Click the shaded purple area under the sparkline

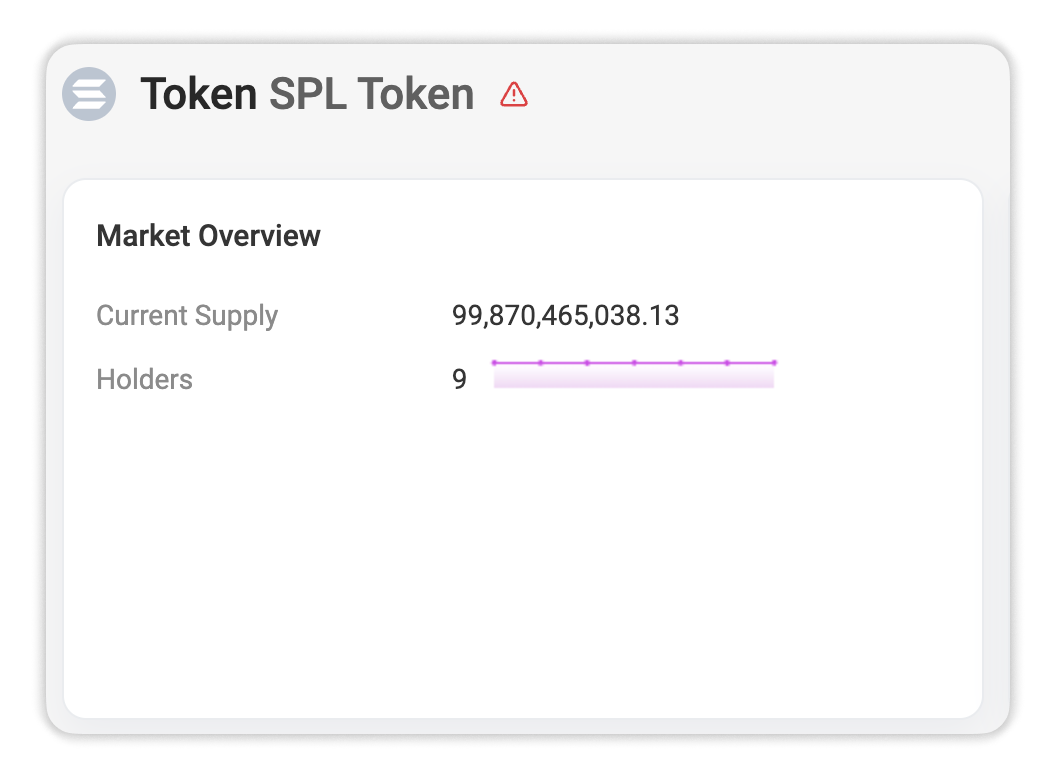pyautogui.click(x=634, y=377)
